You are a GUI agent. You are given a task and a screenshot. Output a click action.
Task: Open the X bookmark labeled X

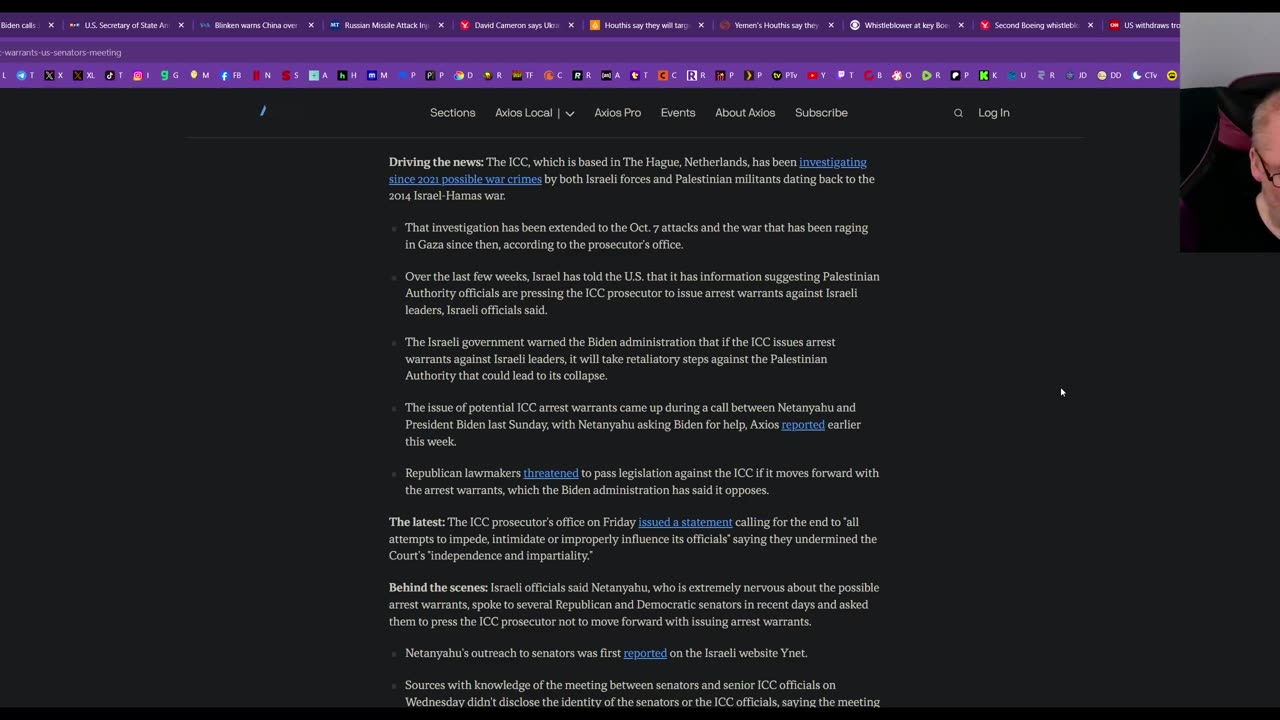[54, 75]
